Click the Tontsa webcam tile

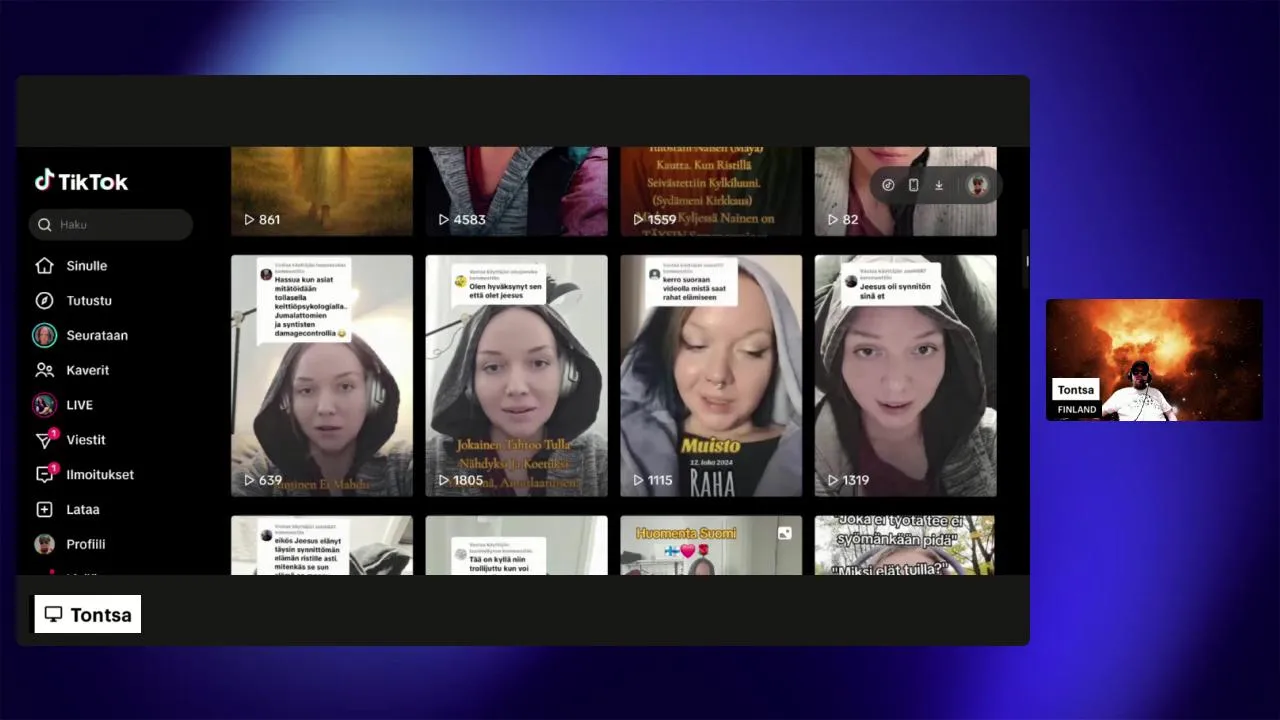tap(1154, 359)
